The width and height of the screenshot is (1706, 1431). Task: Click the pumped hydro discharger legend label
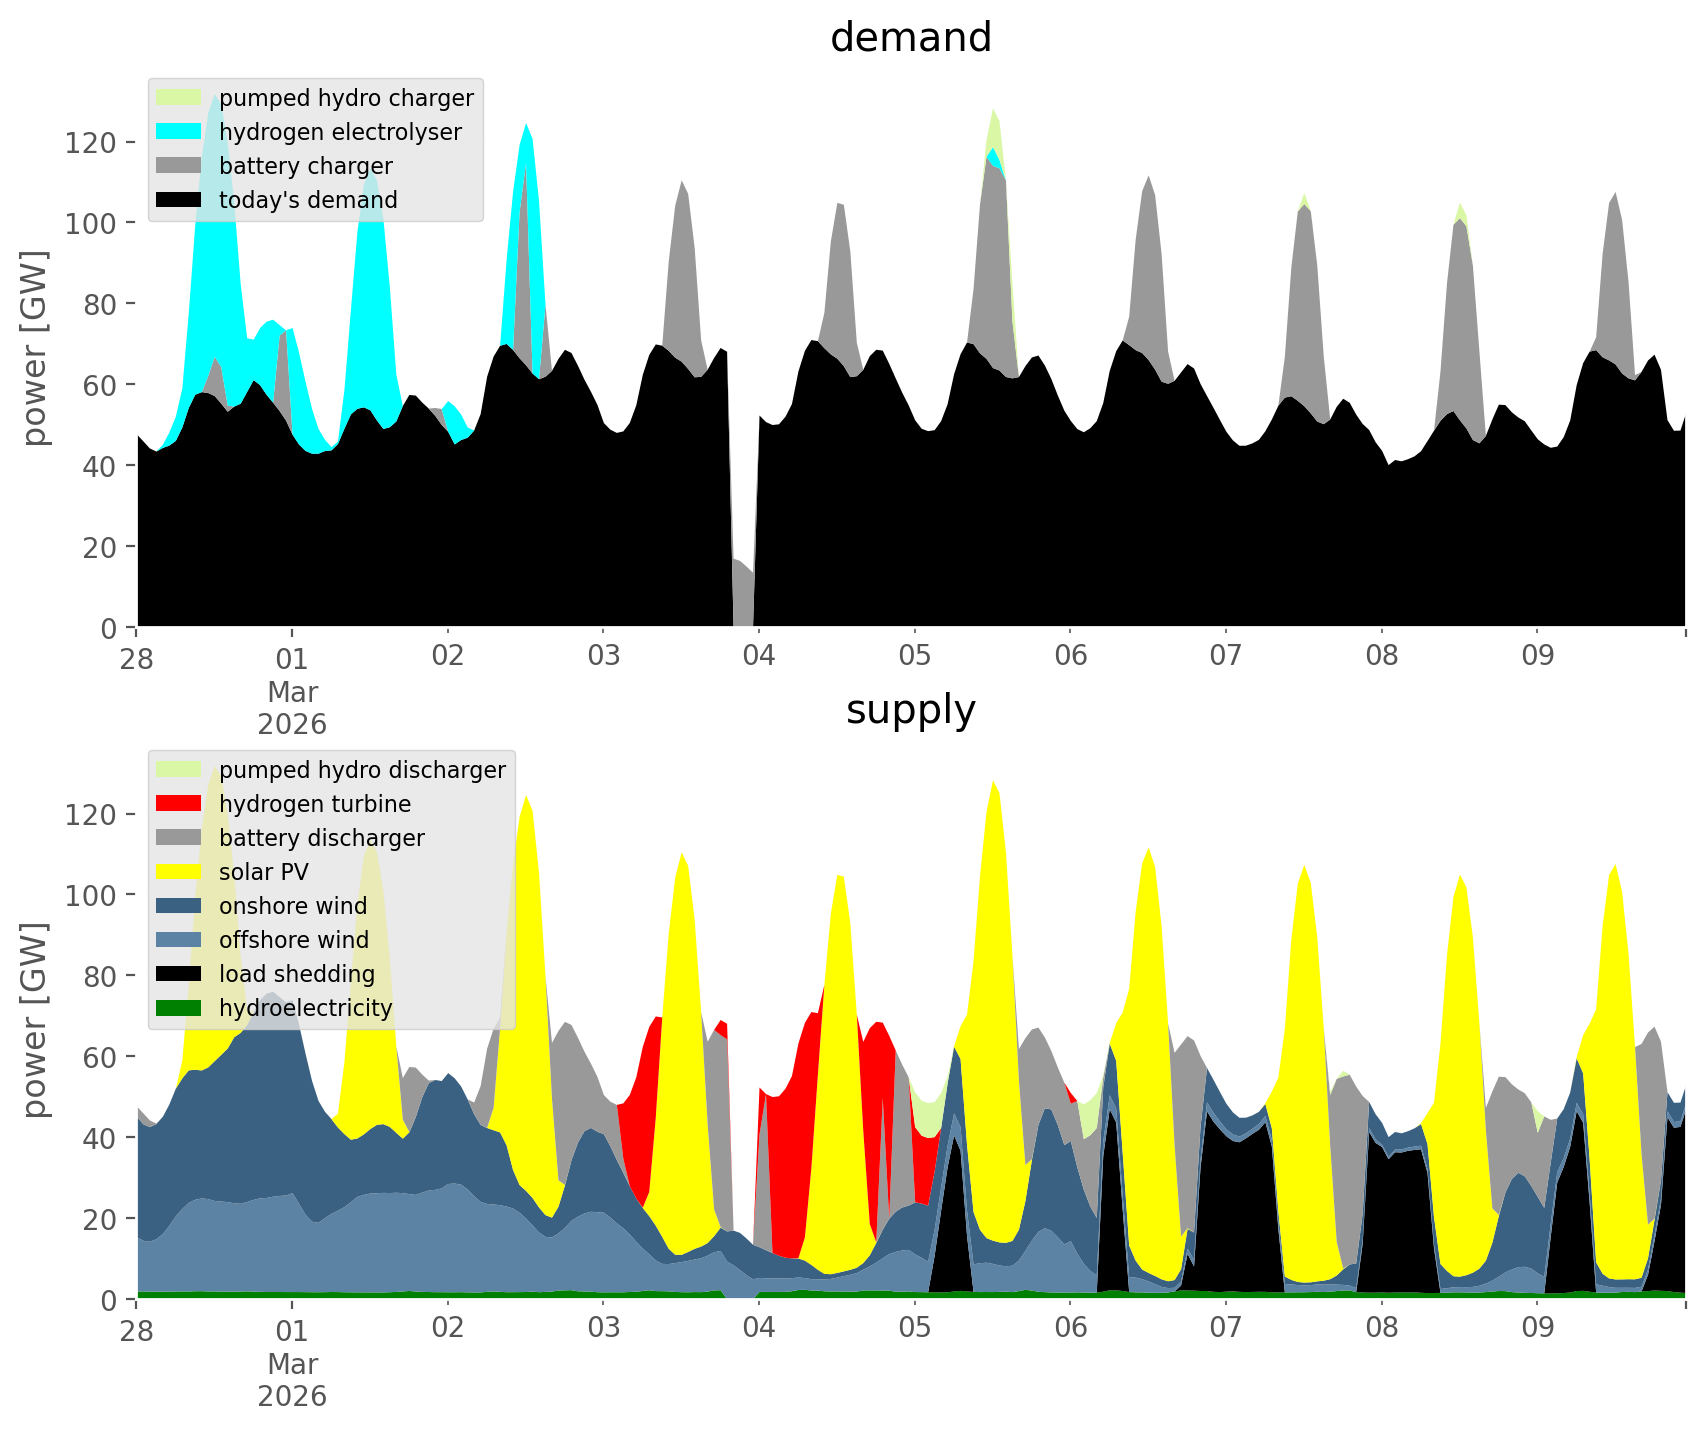362,770
